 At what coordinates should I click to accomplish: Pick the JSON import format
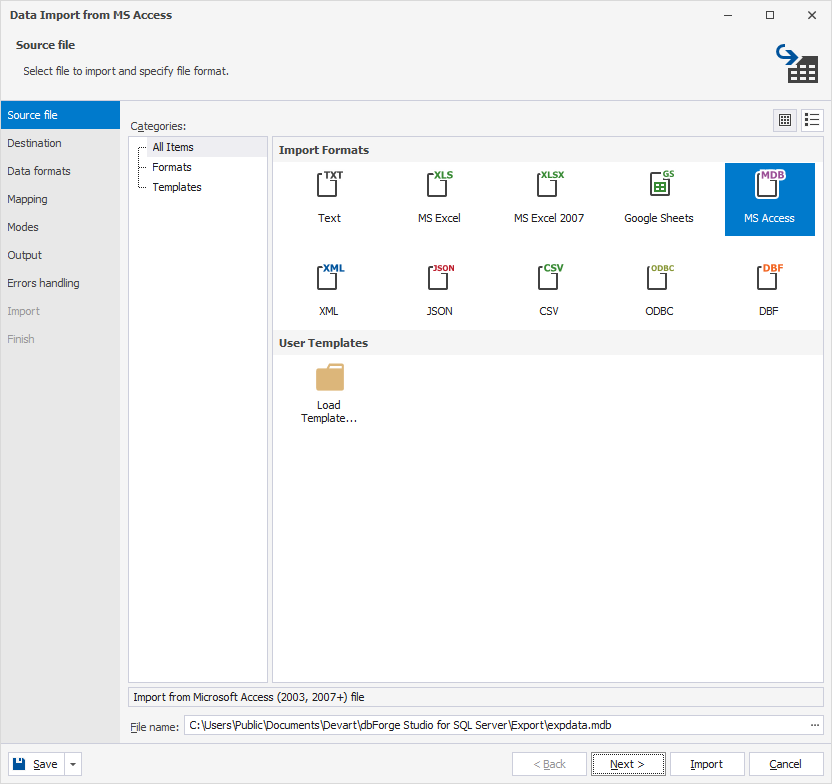439,291
